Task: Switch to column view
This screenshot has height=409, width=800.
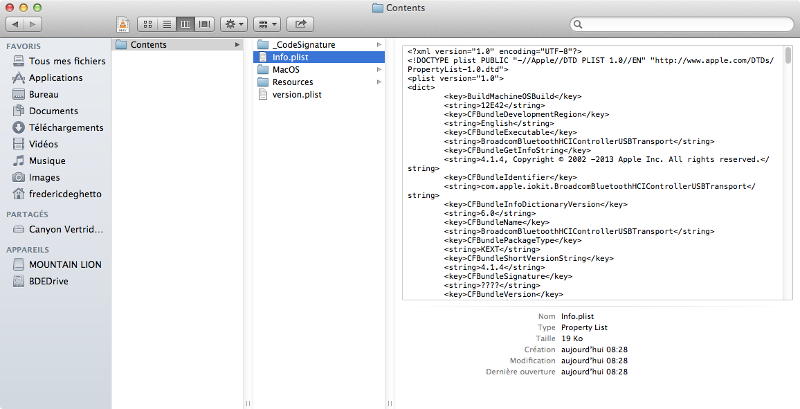Action: click(x=186, y=24)
